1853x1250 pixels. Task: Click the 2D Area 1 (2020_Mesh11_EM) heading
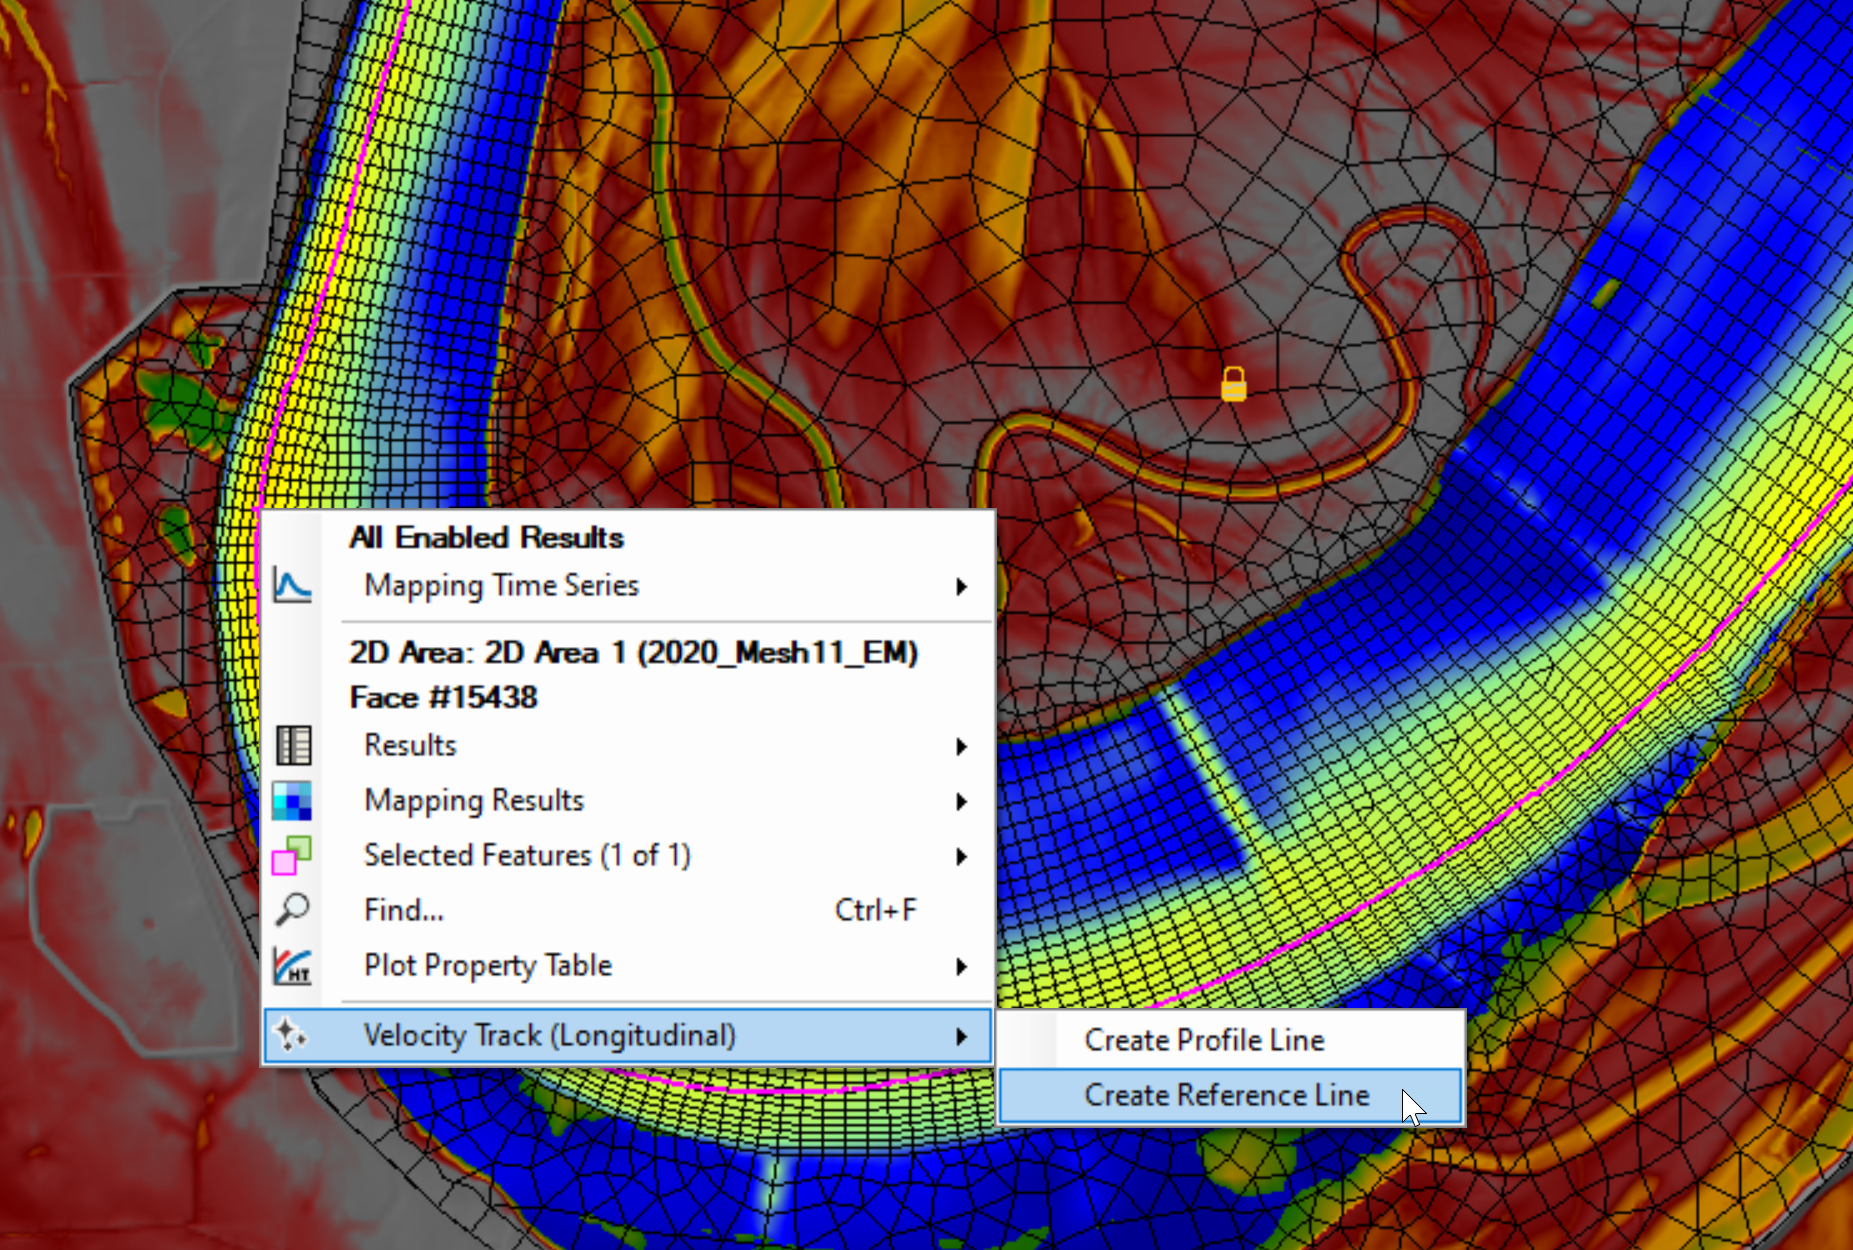(633, 653)
